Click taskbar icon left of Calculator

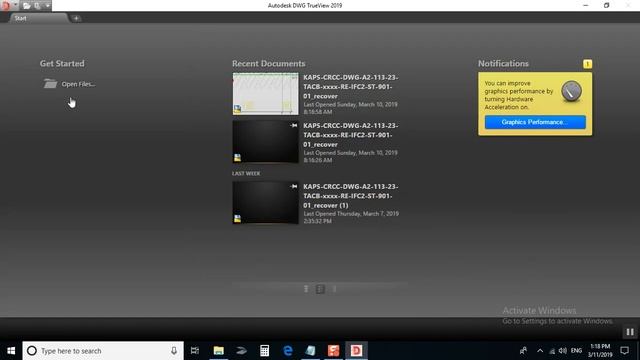tap(242, 351)
